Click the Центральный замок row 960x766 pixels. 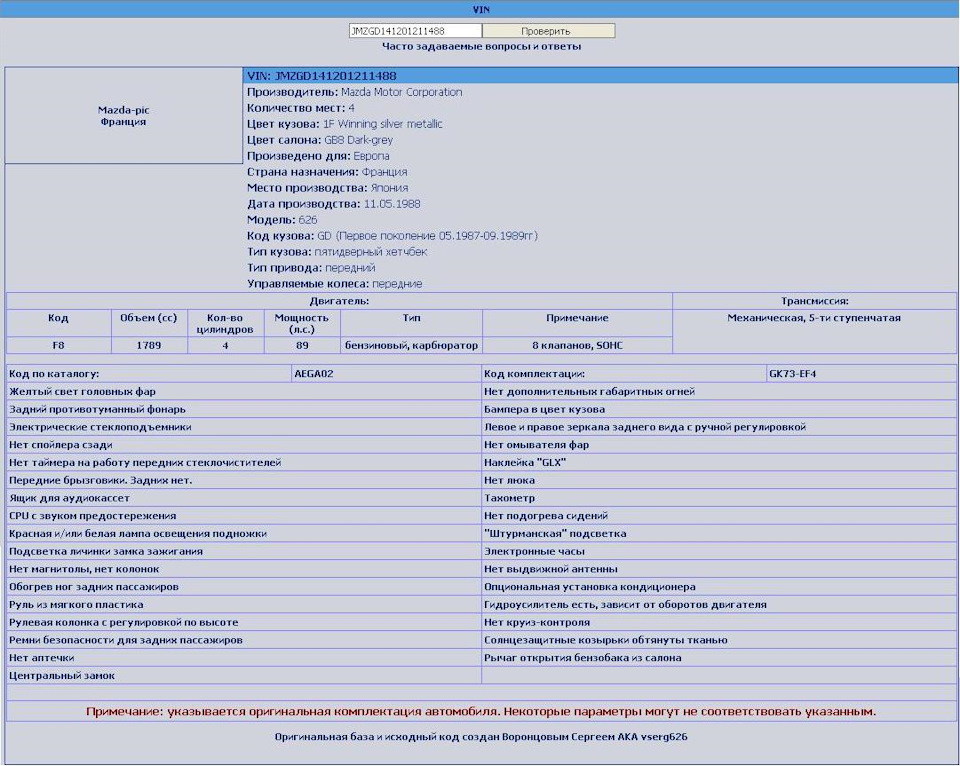[x=244, y=675]
